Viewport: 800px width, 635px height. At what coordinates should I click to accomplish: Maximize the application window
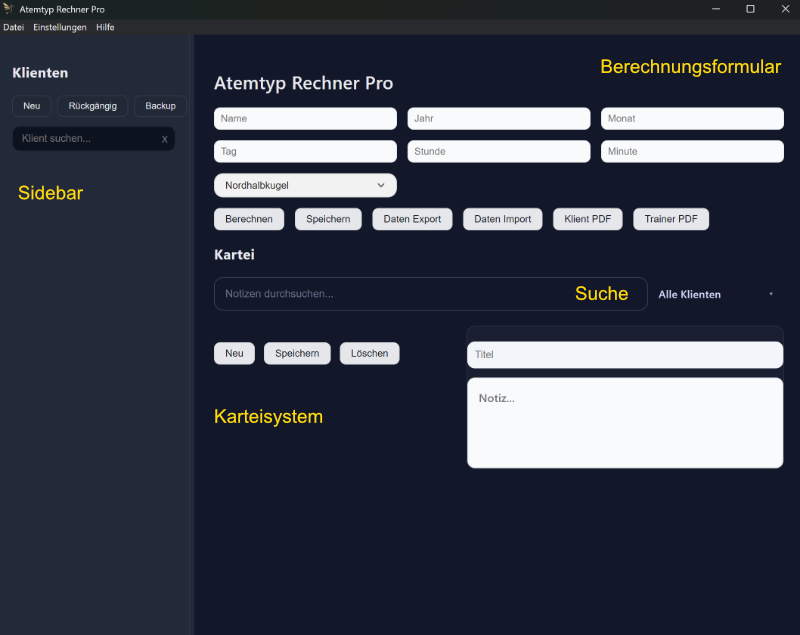750,9
